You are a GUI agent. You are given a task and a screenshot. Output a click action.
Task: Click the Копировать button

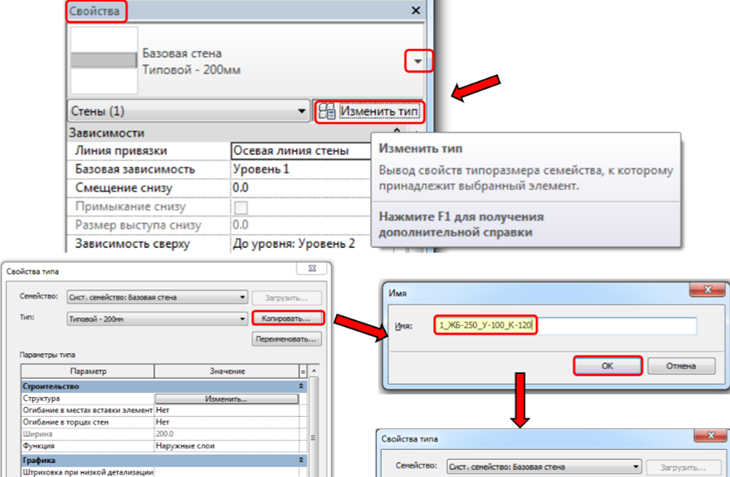coord(287,319)
